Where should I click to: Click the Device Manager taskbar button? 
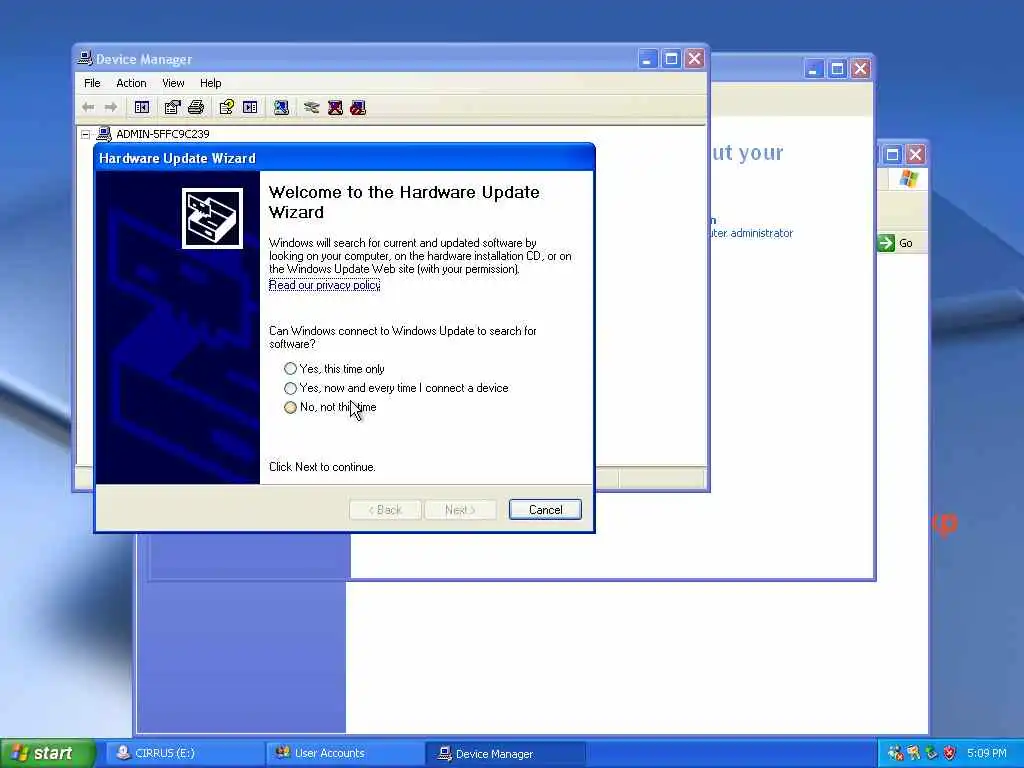coord(505,753)
